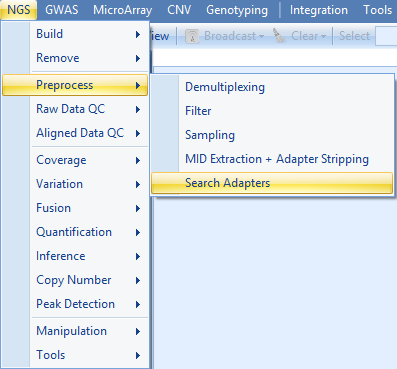397x369 pixels.
Task: Expand the Aligned Data QC submenu
Action: click(75, 133)
